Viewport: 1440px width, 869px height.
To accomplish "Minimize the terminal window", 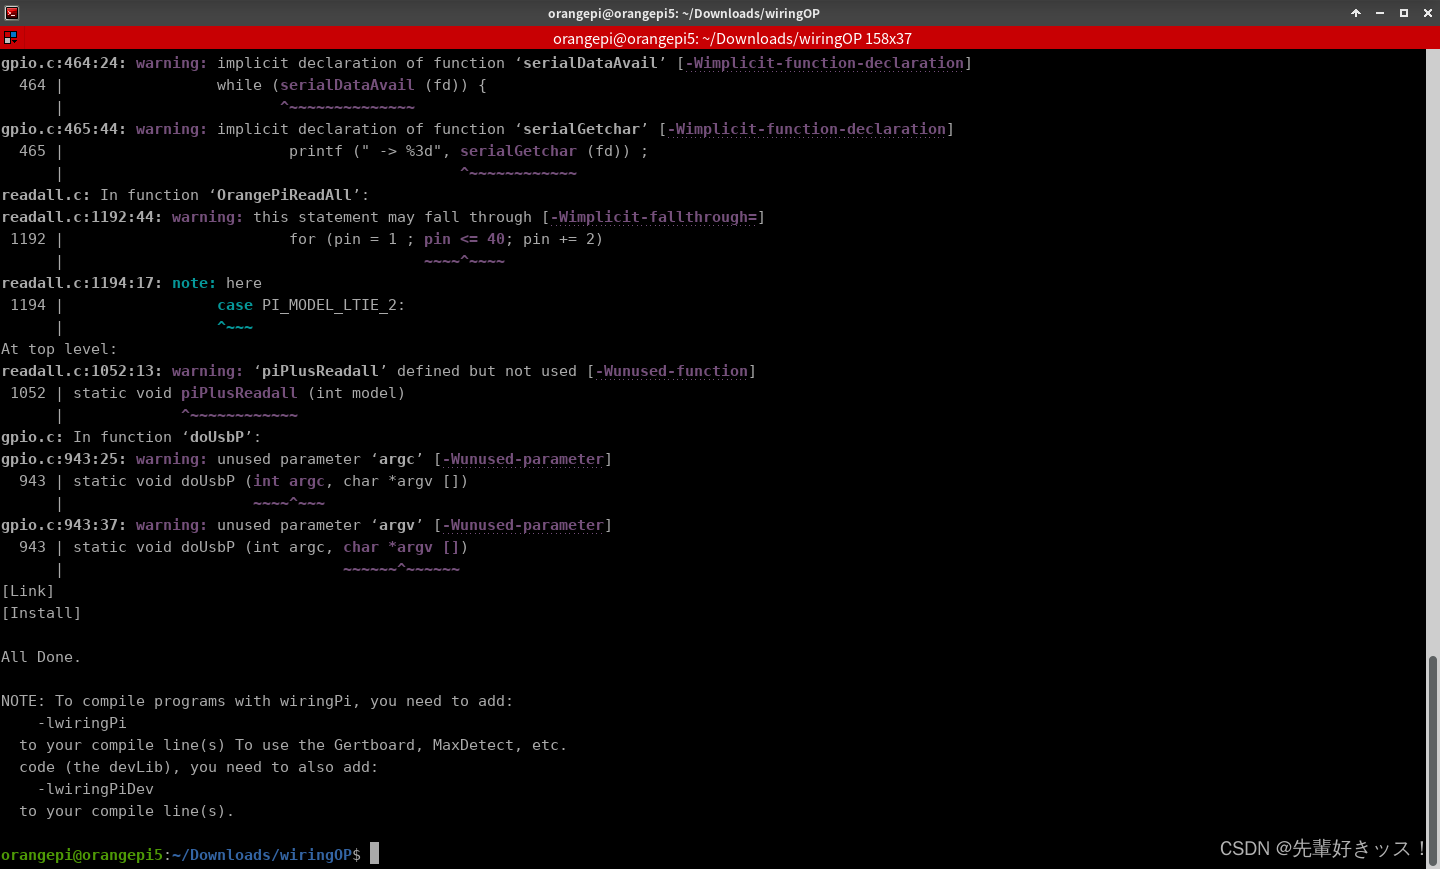I will tap(1380, 13).
